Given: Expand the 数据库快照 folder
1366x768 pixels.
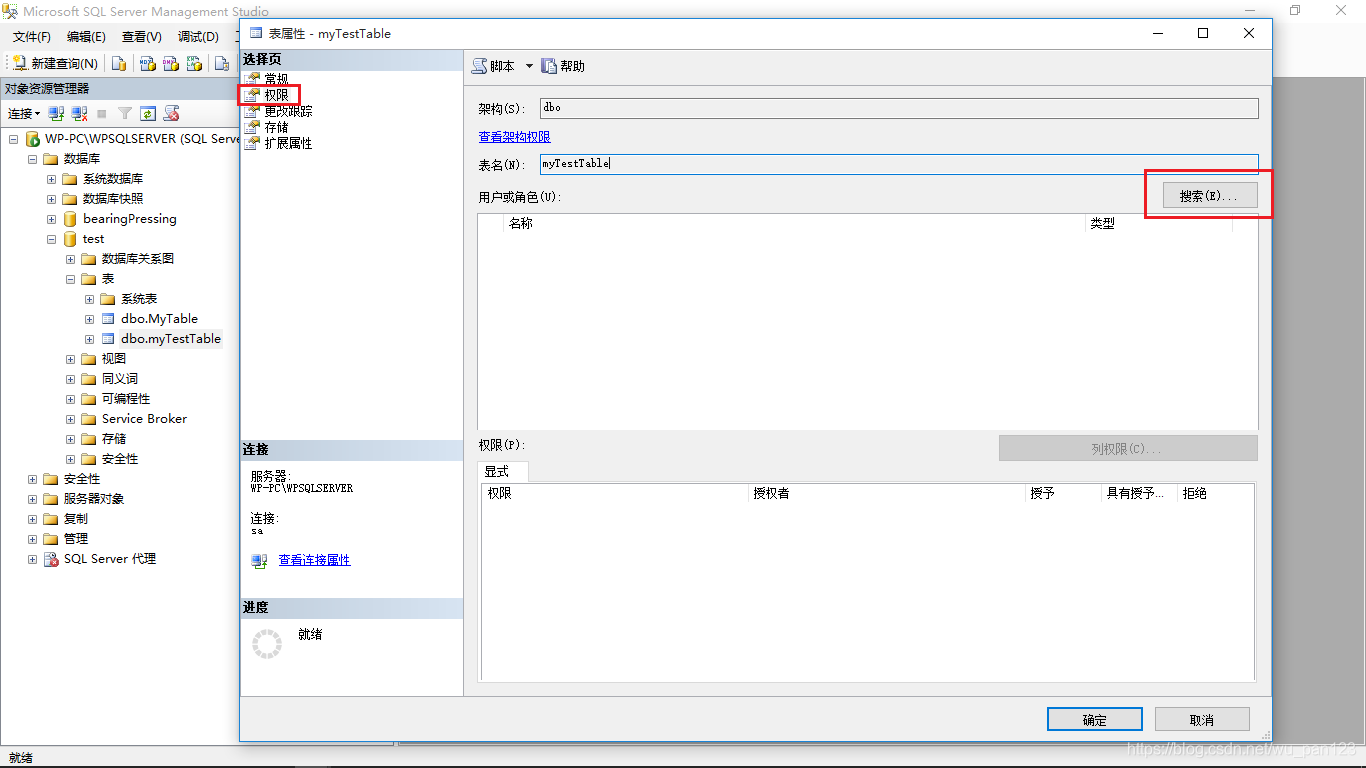Looking at the screenshot, I should pyautogui.click(x=51, y=199).
